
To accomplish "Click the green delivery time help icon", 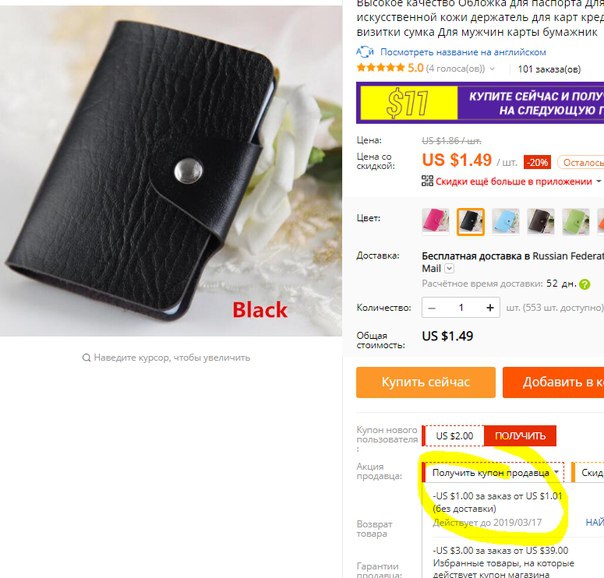I will (584, 285).
